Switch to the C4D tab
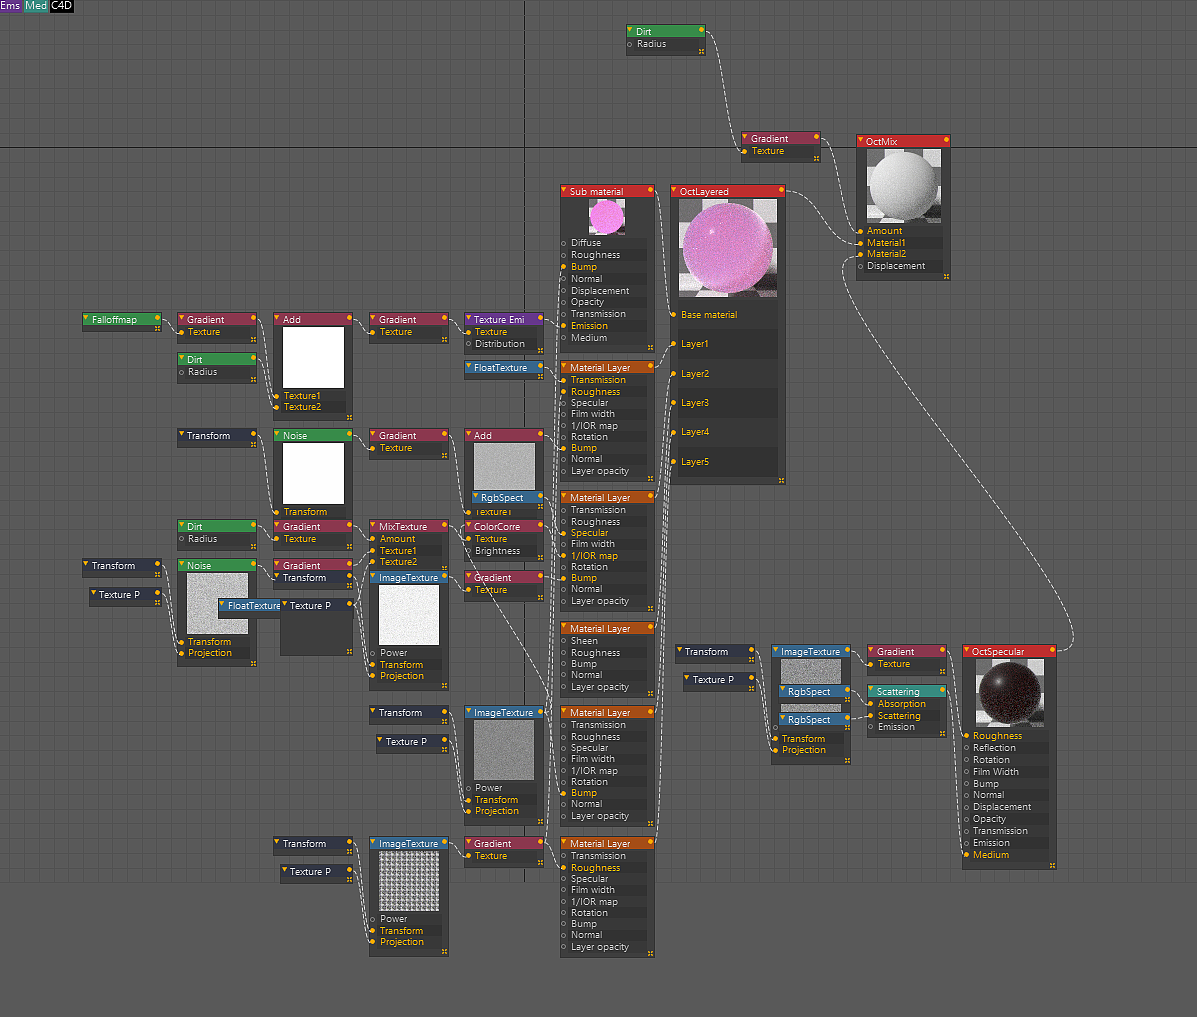Image resolution: width=1197 pixels, height=1017 pixels. [62, 6]
